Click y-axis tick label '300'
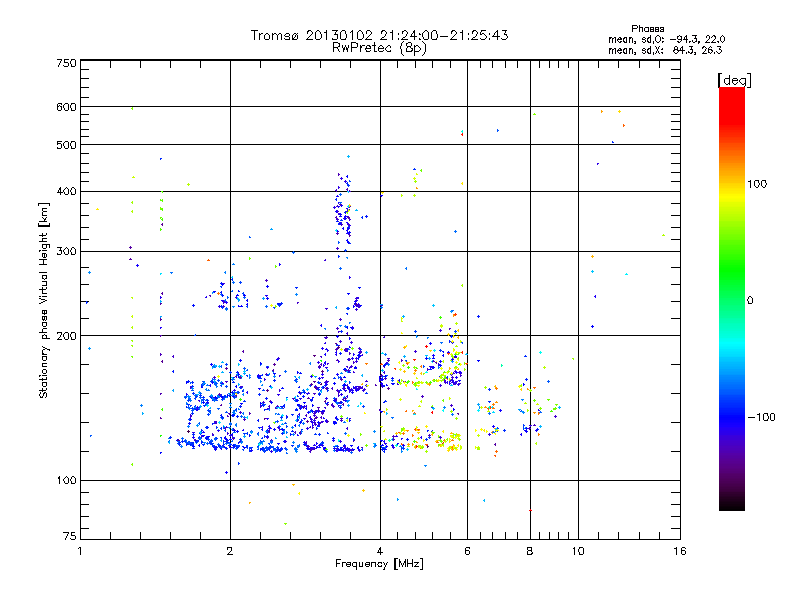The image size is (800, 600). (66, 252)
